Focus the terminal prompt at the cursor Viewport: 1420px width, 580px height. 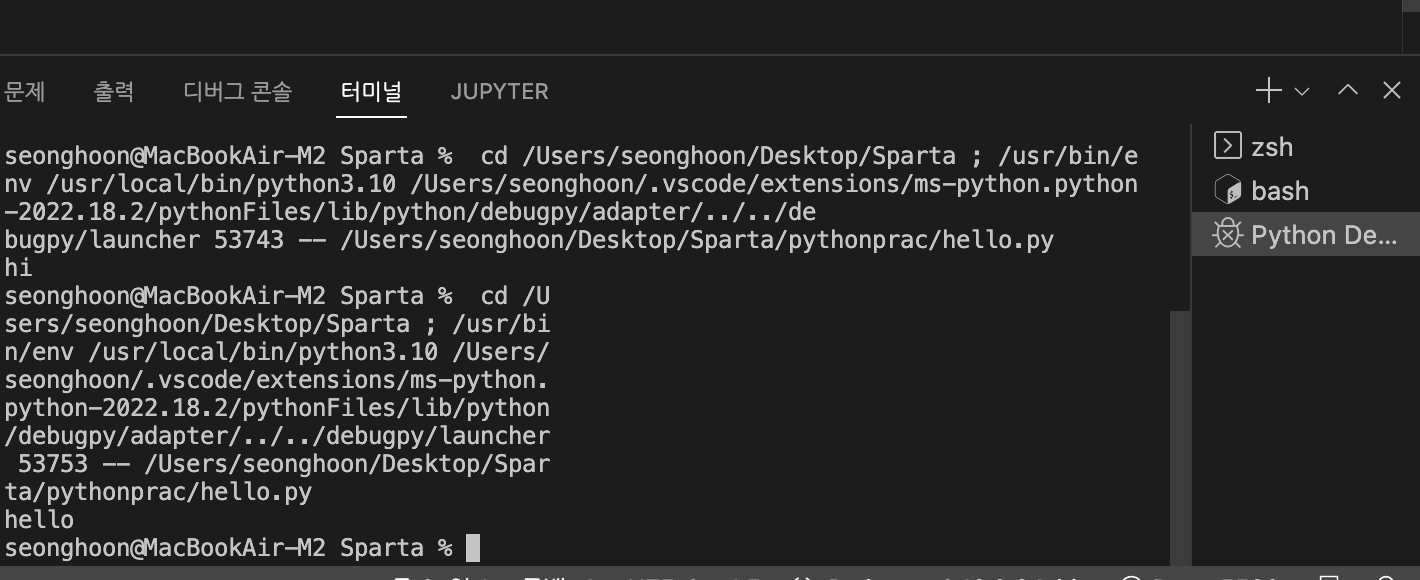click(x=473, y=548)
